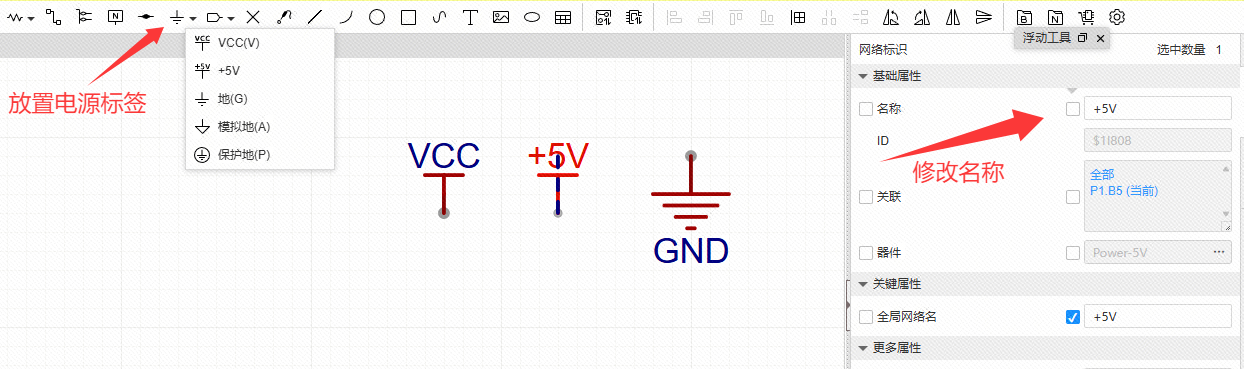Check the 名称 property checkbox
The image size is (1244, 369).
[866, 108]
